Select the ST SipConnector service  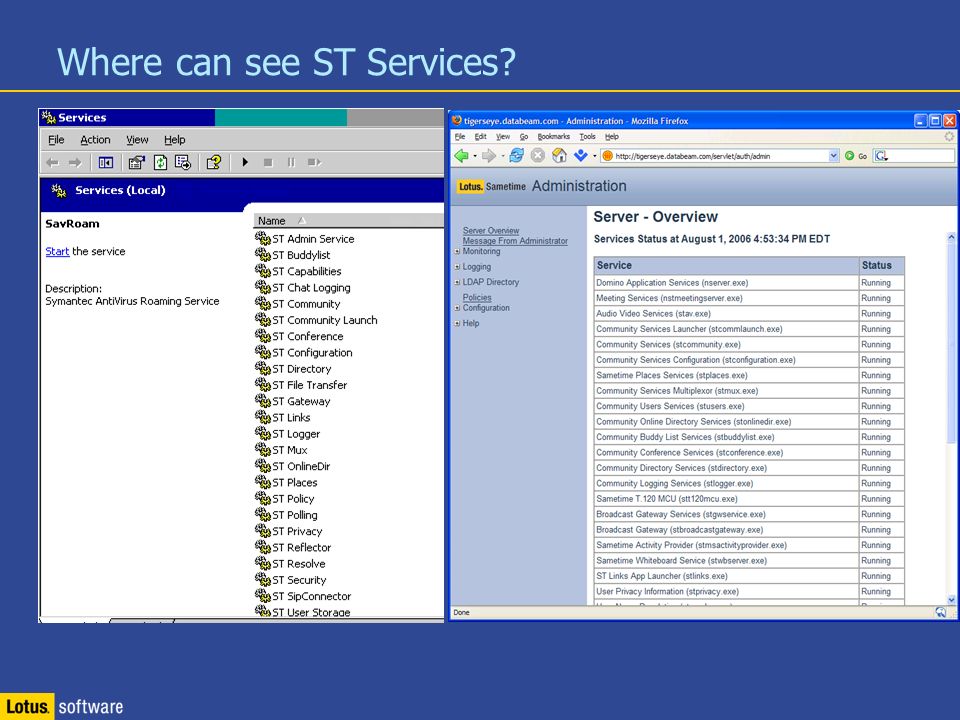click(x=303, y=596)
